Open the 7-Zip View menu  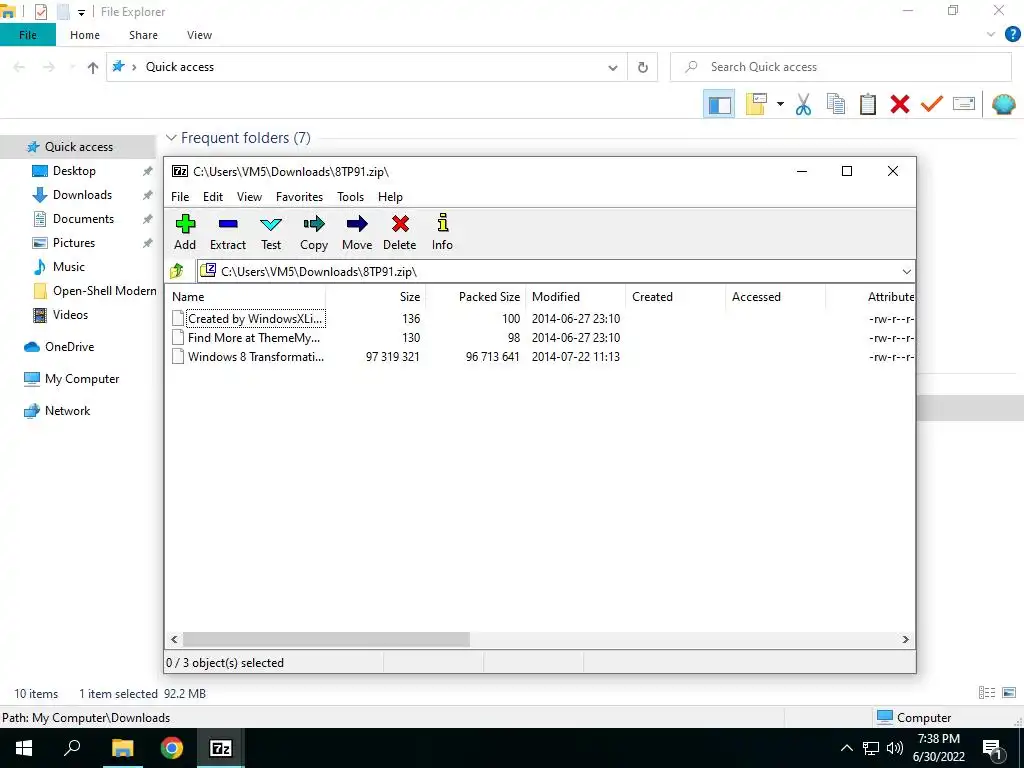[x=249, y=197]
